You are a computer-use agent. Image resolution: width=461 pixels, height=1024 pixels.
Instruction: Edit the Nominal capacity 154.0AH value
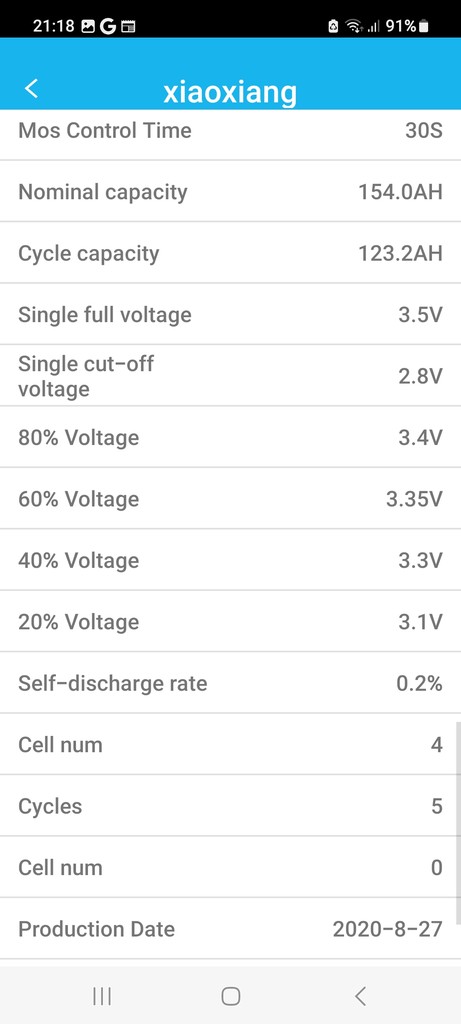point(400,192)
